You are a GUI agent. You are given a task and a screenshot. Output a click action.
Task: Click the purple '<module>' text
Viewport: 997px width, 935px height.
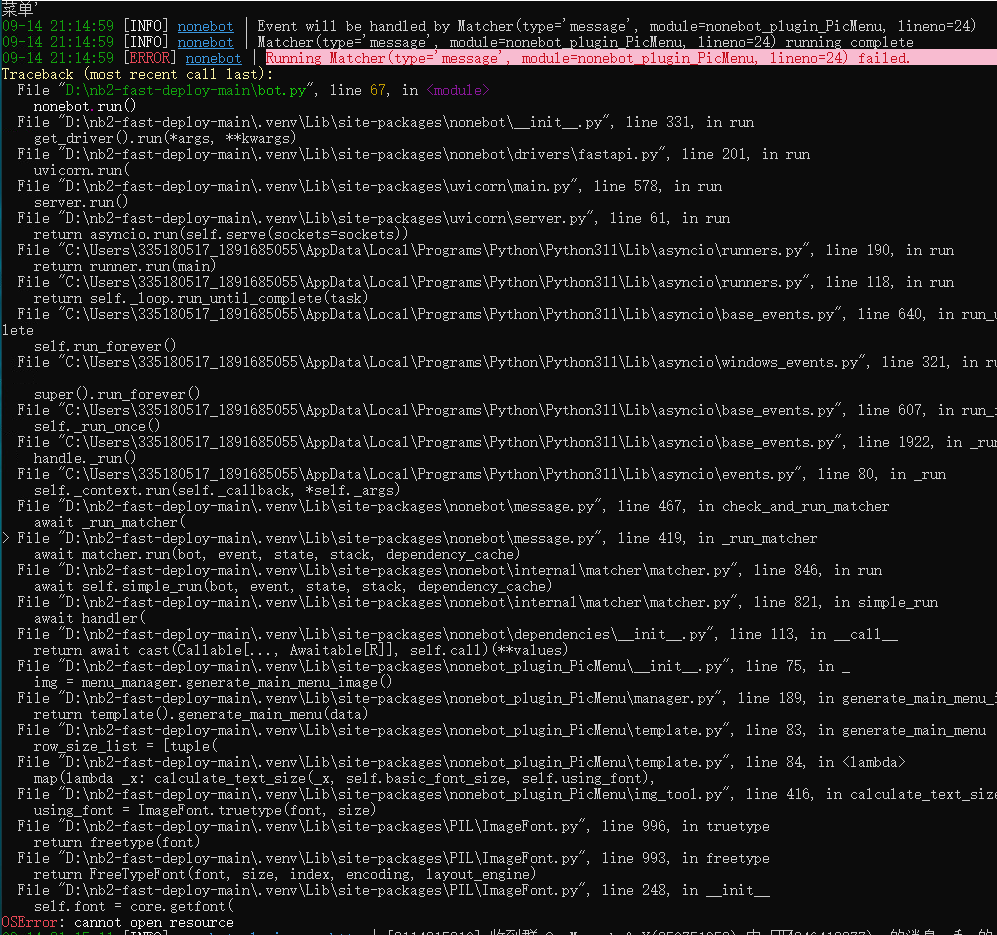pos(458,90)
